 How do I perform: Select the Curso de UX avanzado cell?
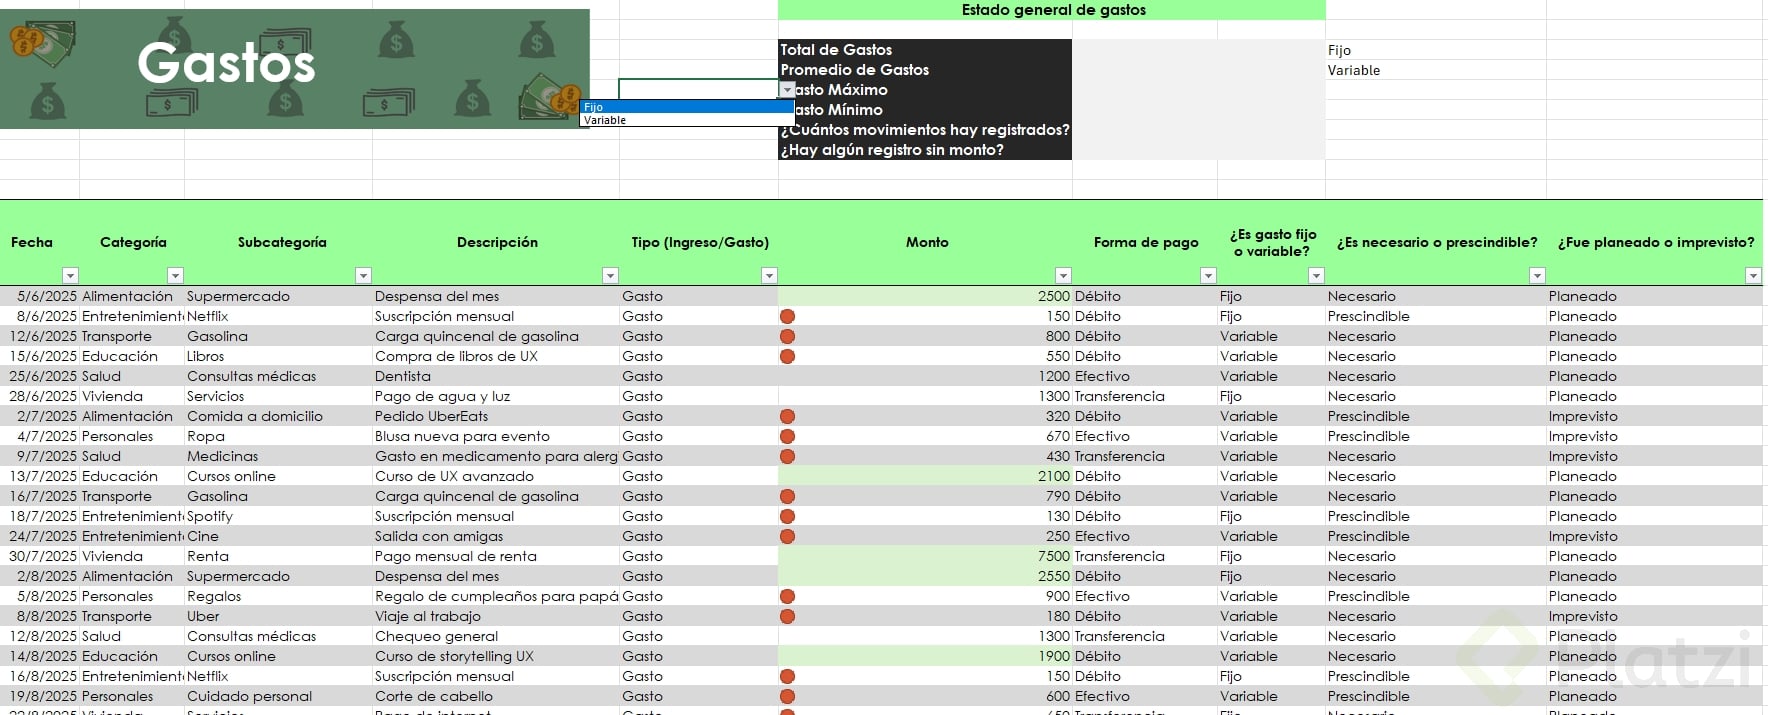tap(496, 476)
